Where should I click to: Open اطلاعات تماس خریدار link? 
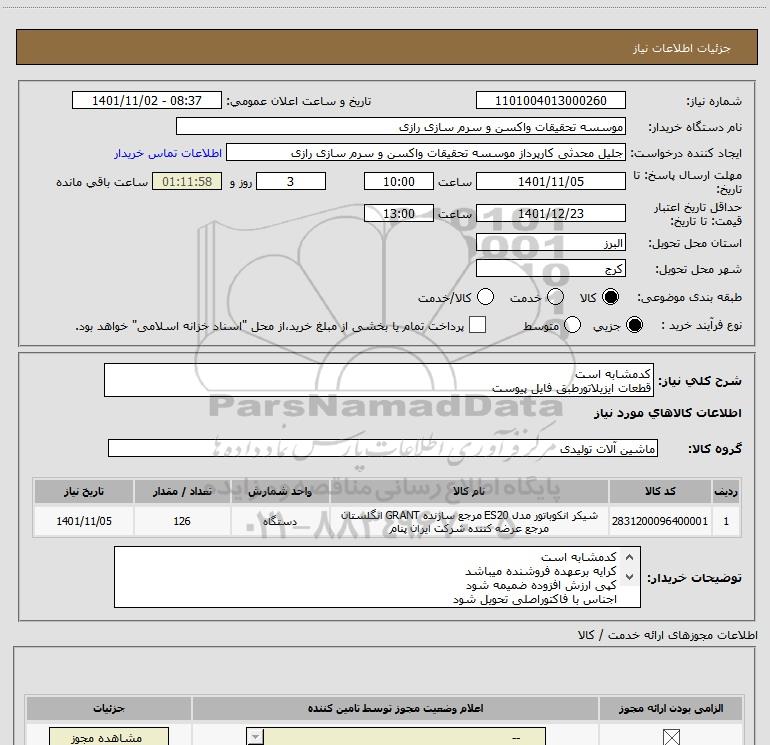click(x=168, y=153)
